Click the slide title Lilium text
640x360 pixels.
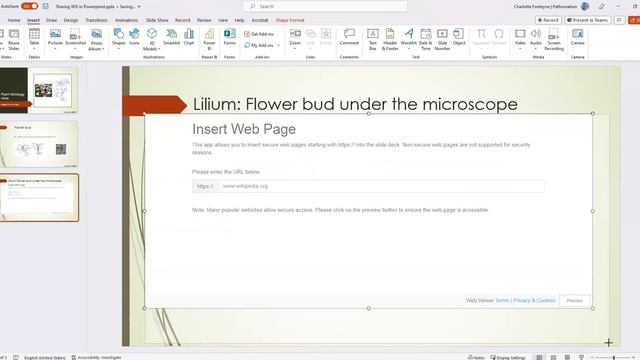coord(355,104)
